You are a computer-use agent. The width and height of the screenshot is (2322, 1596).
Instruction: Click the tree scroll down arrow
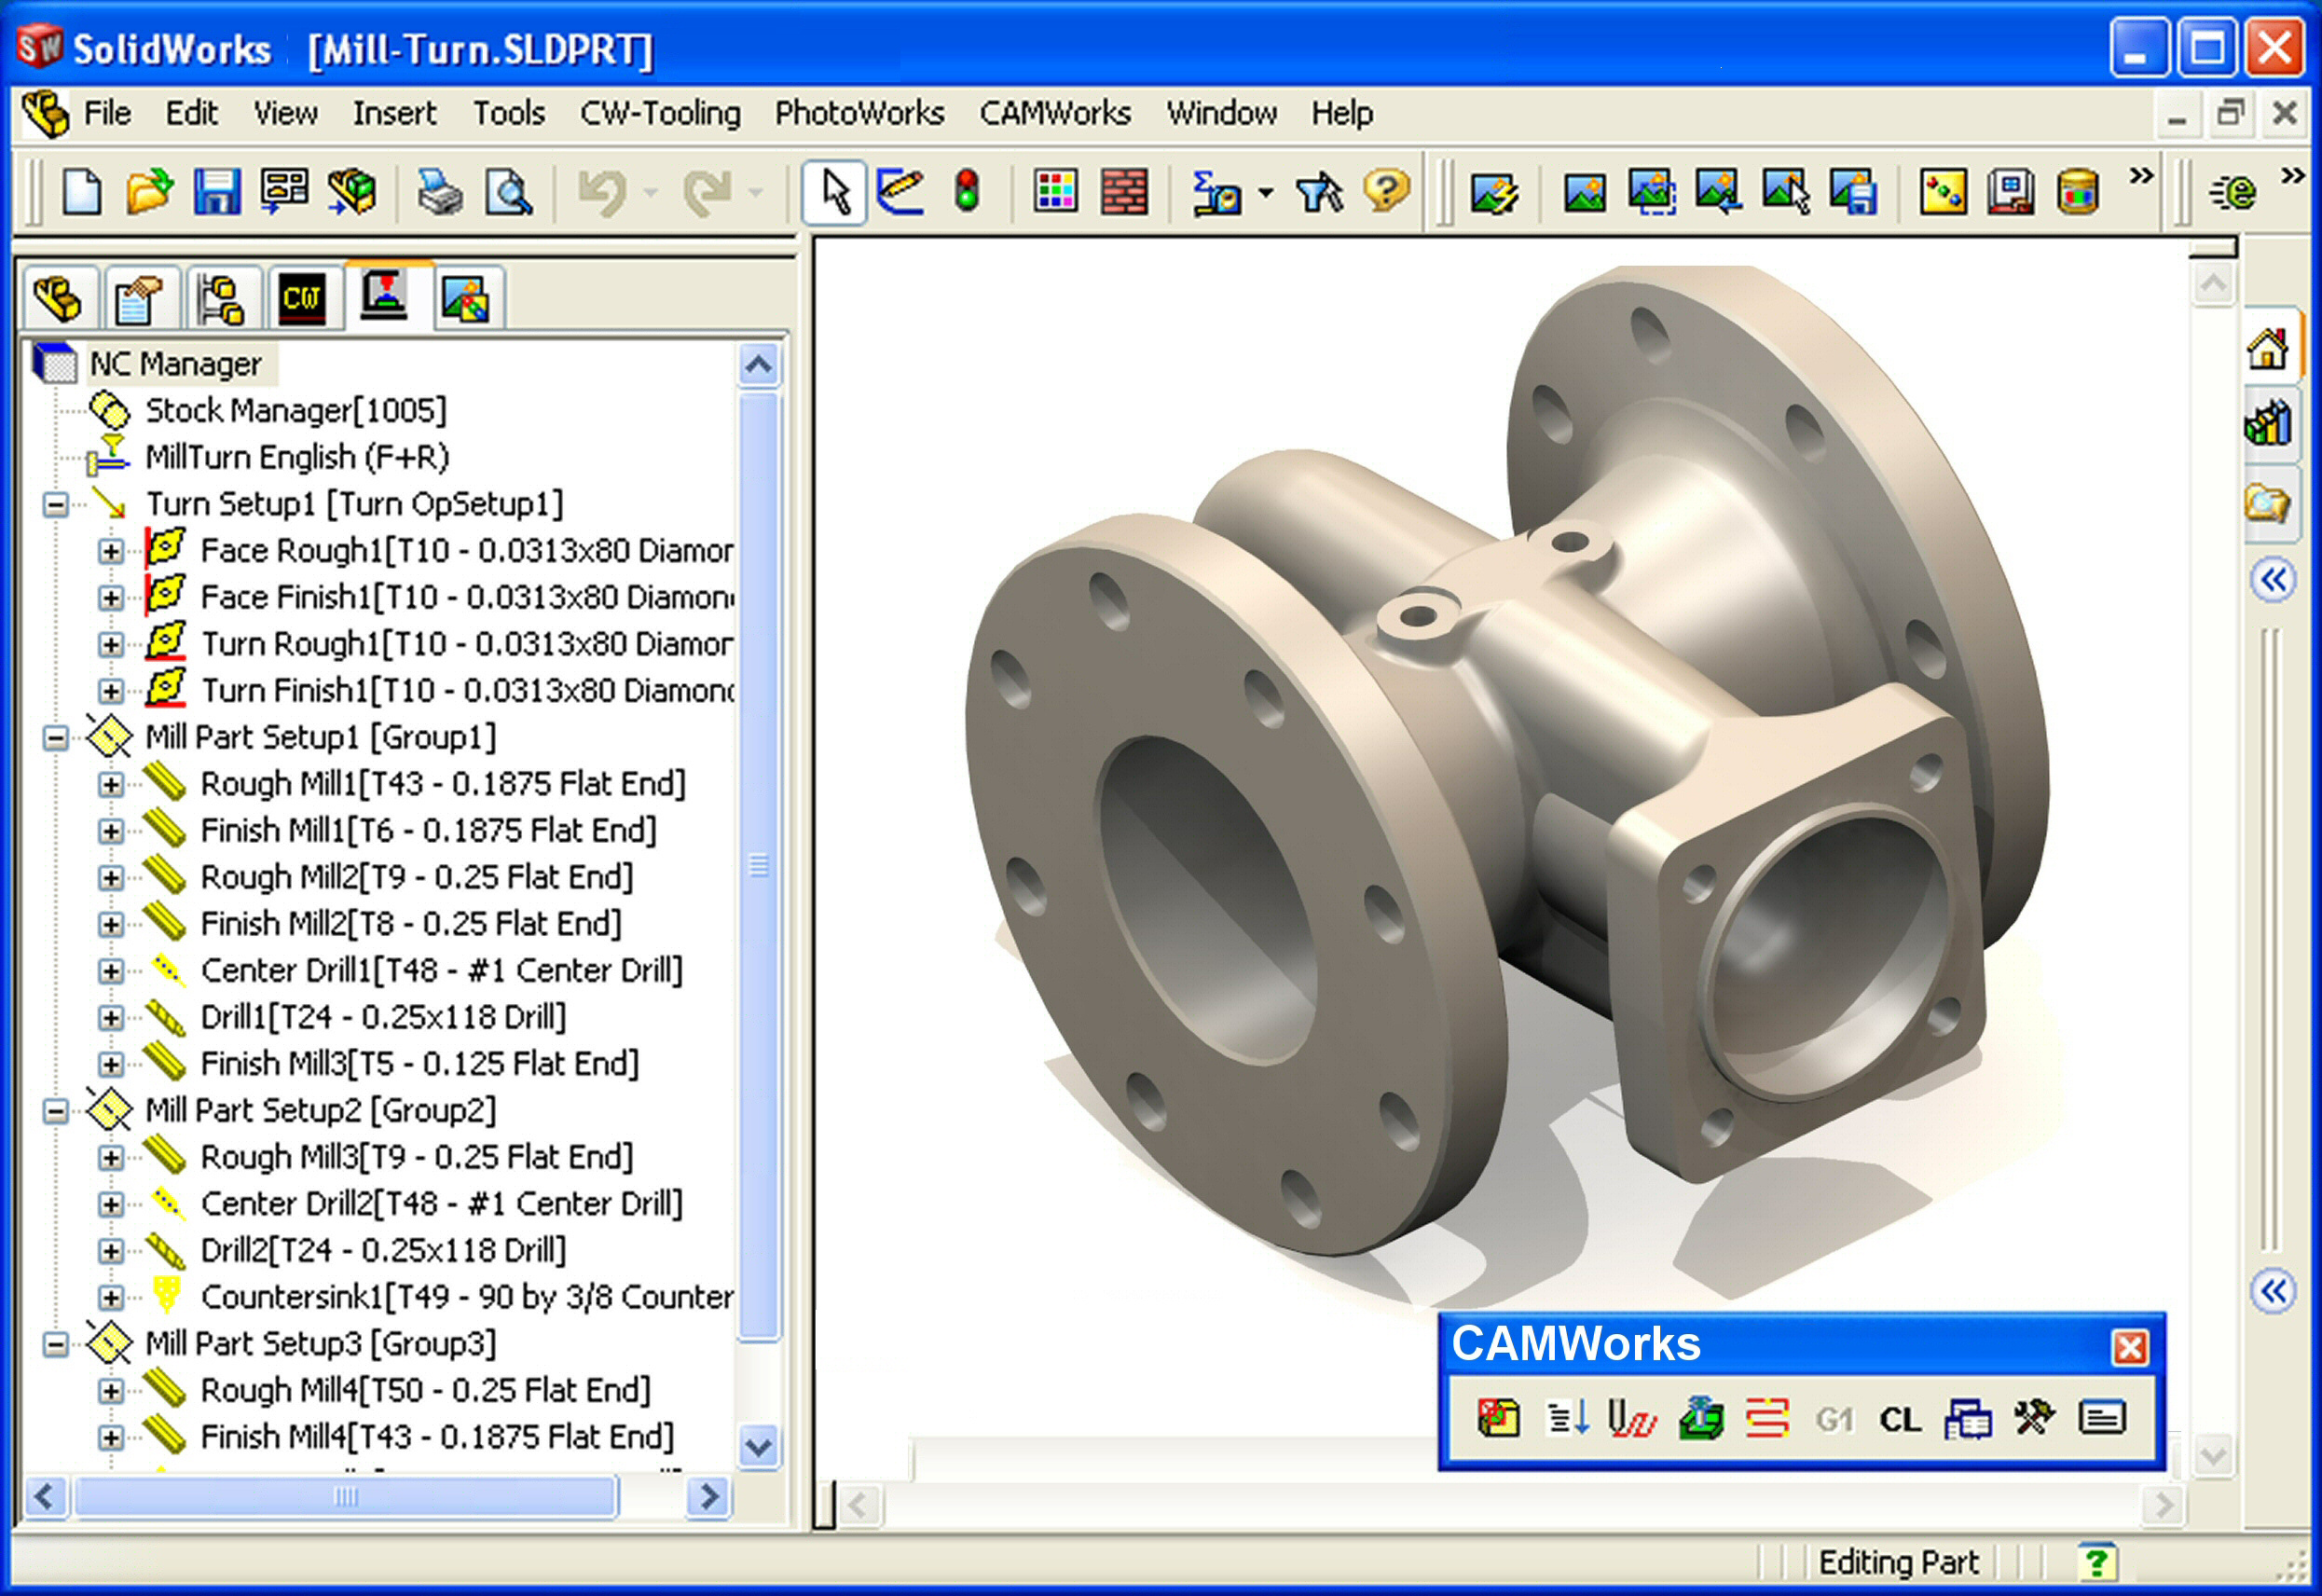[x=759, y=1447]
